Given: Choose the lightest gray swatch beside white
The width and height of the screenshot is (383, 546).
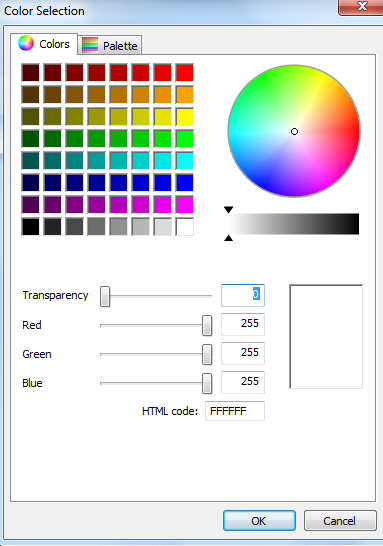Looking at the screenshot, I should [x=162, y=227].
